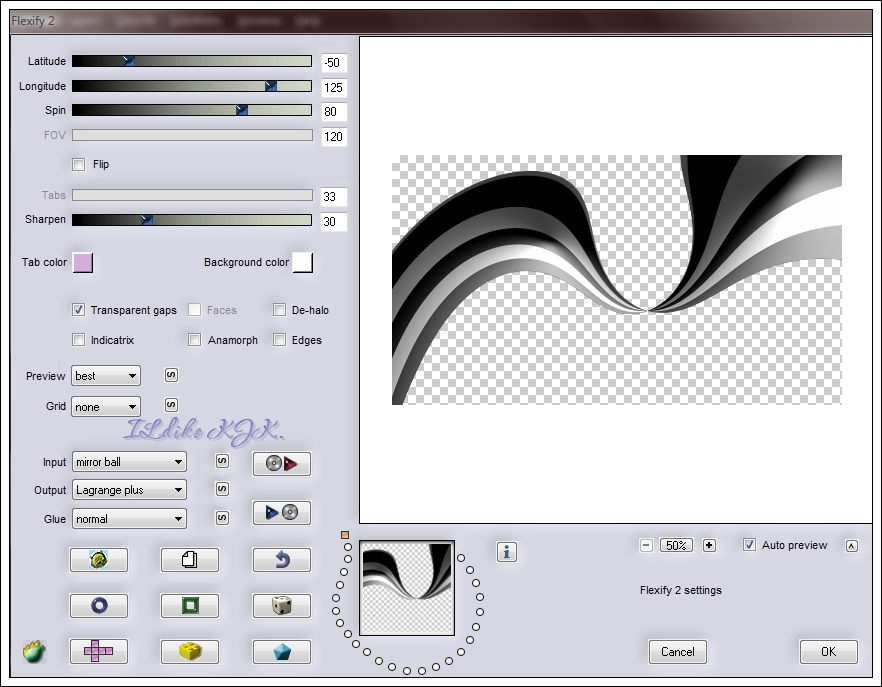Viewport: 882px width, 687px height.
Task: Click the zoom in plus button
Action: click(x=709, y=545)
